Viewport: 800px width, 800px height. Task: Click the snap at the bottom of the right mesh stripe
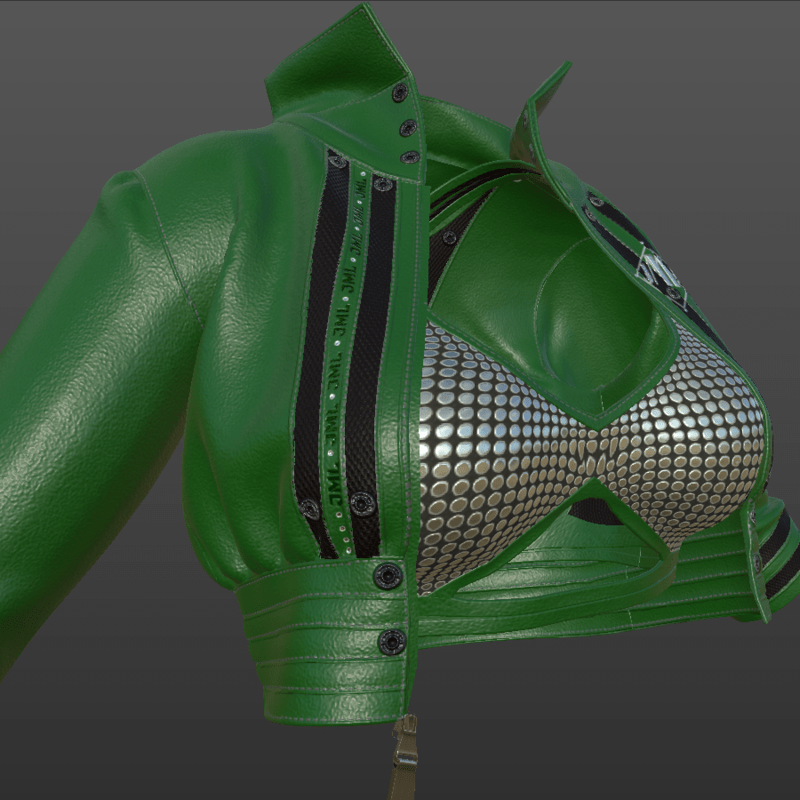tap(363, 504)
